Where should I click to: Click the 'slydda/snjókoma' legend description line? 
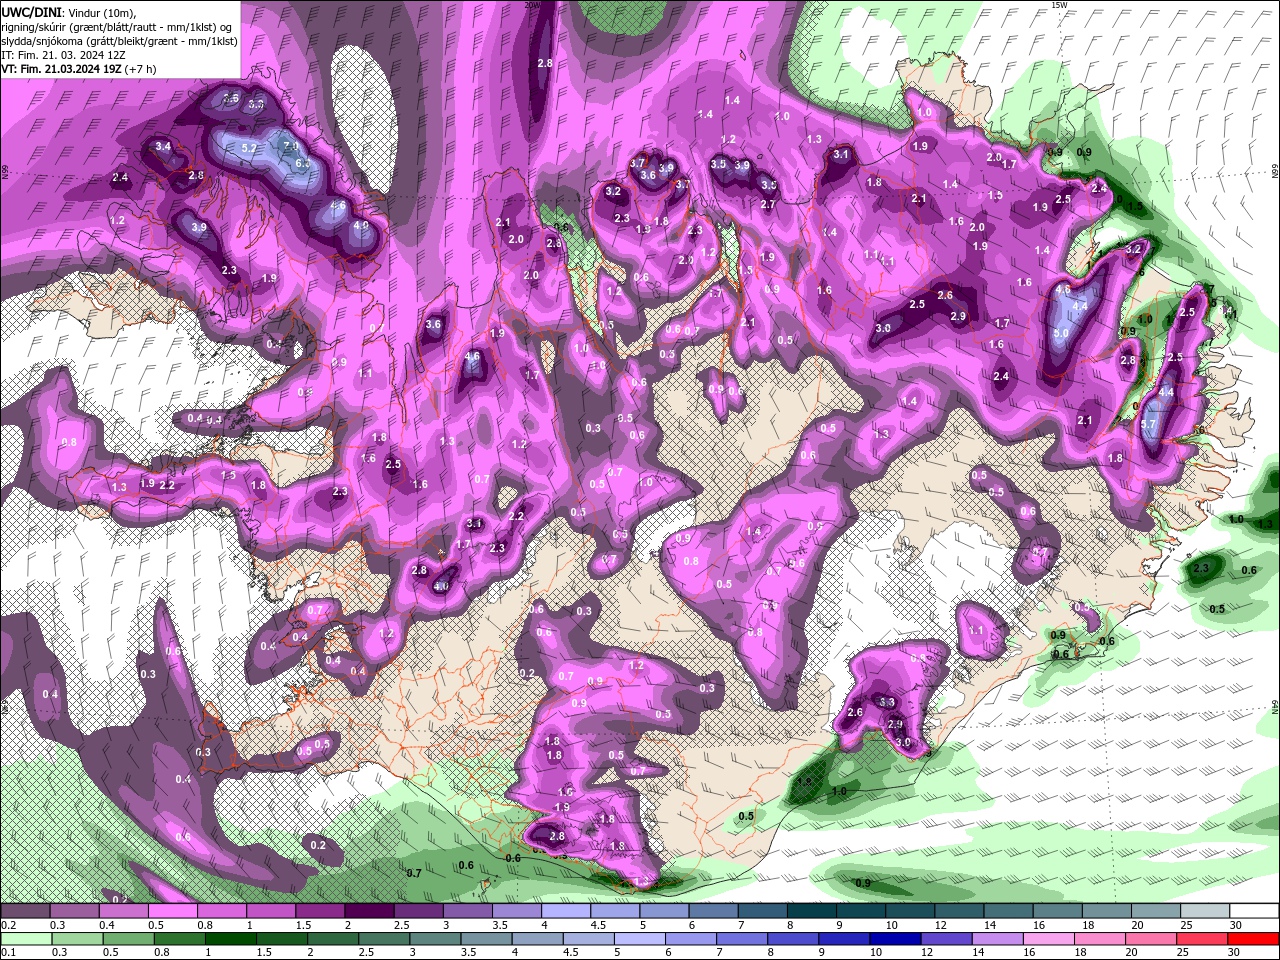(118, 40)
